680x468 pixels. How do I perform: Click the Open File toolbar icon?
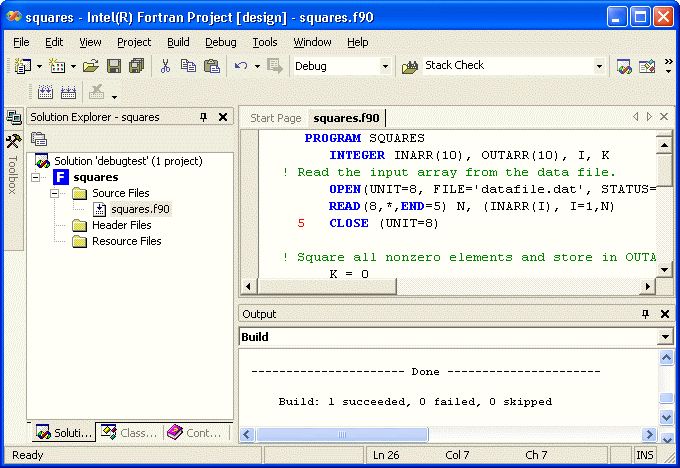(91, 66)
